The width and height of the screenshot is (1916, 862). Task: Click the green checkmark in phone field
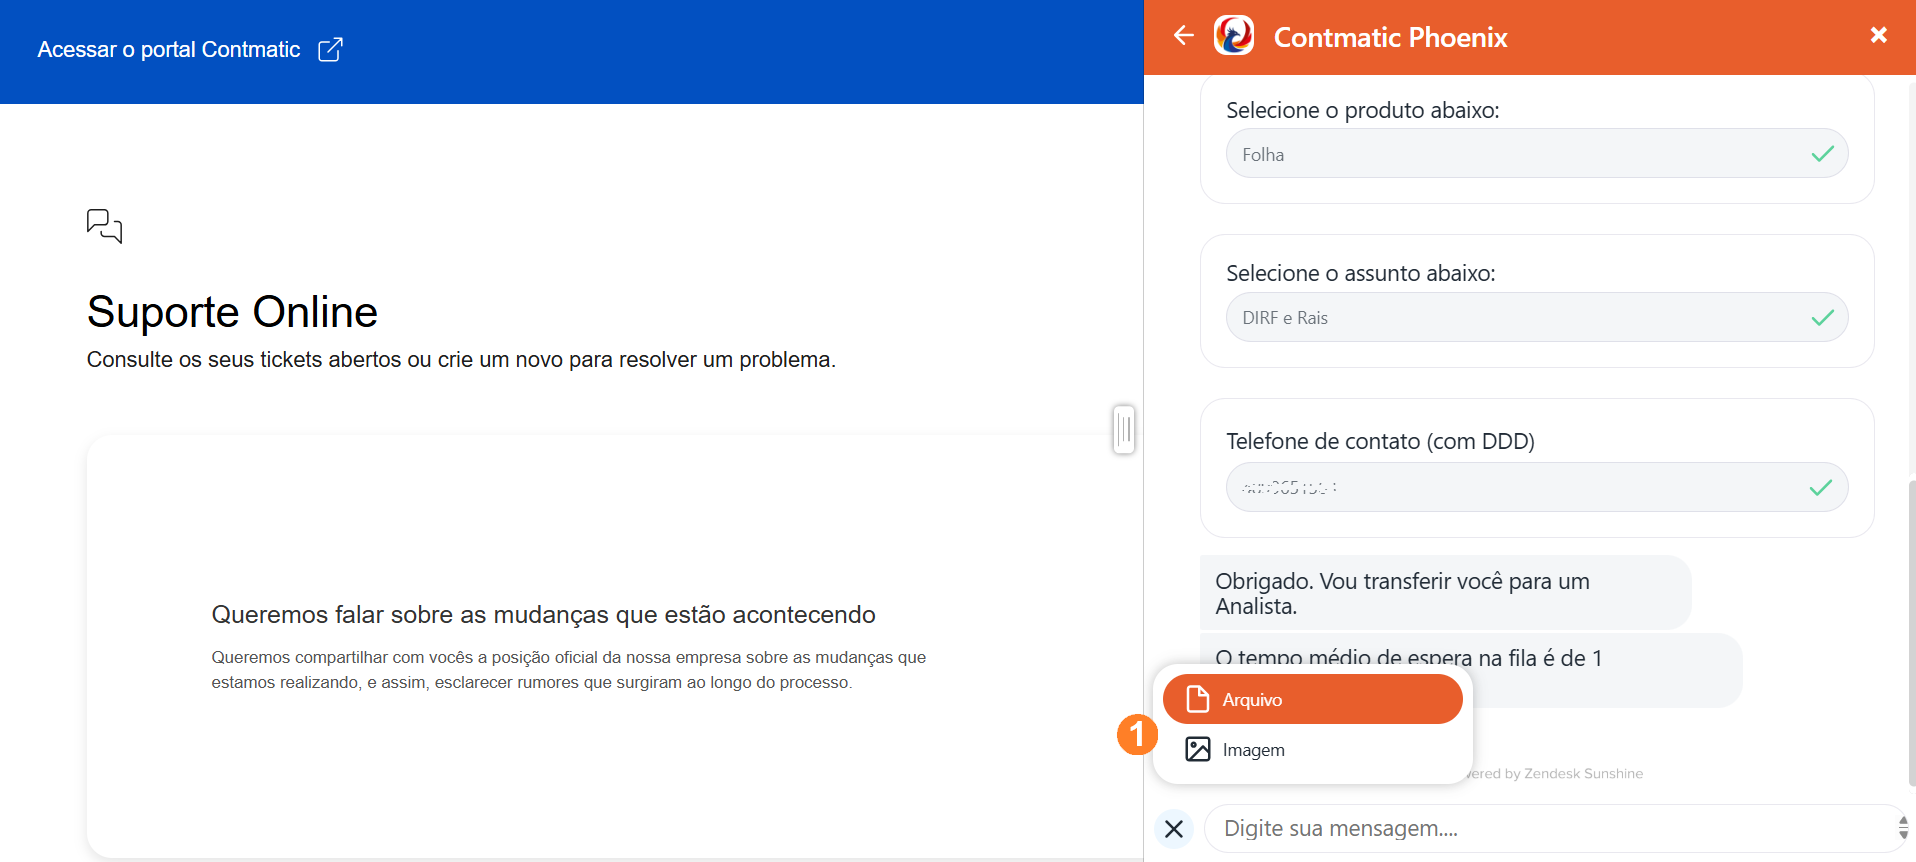(1821, 487)
